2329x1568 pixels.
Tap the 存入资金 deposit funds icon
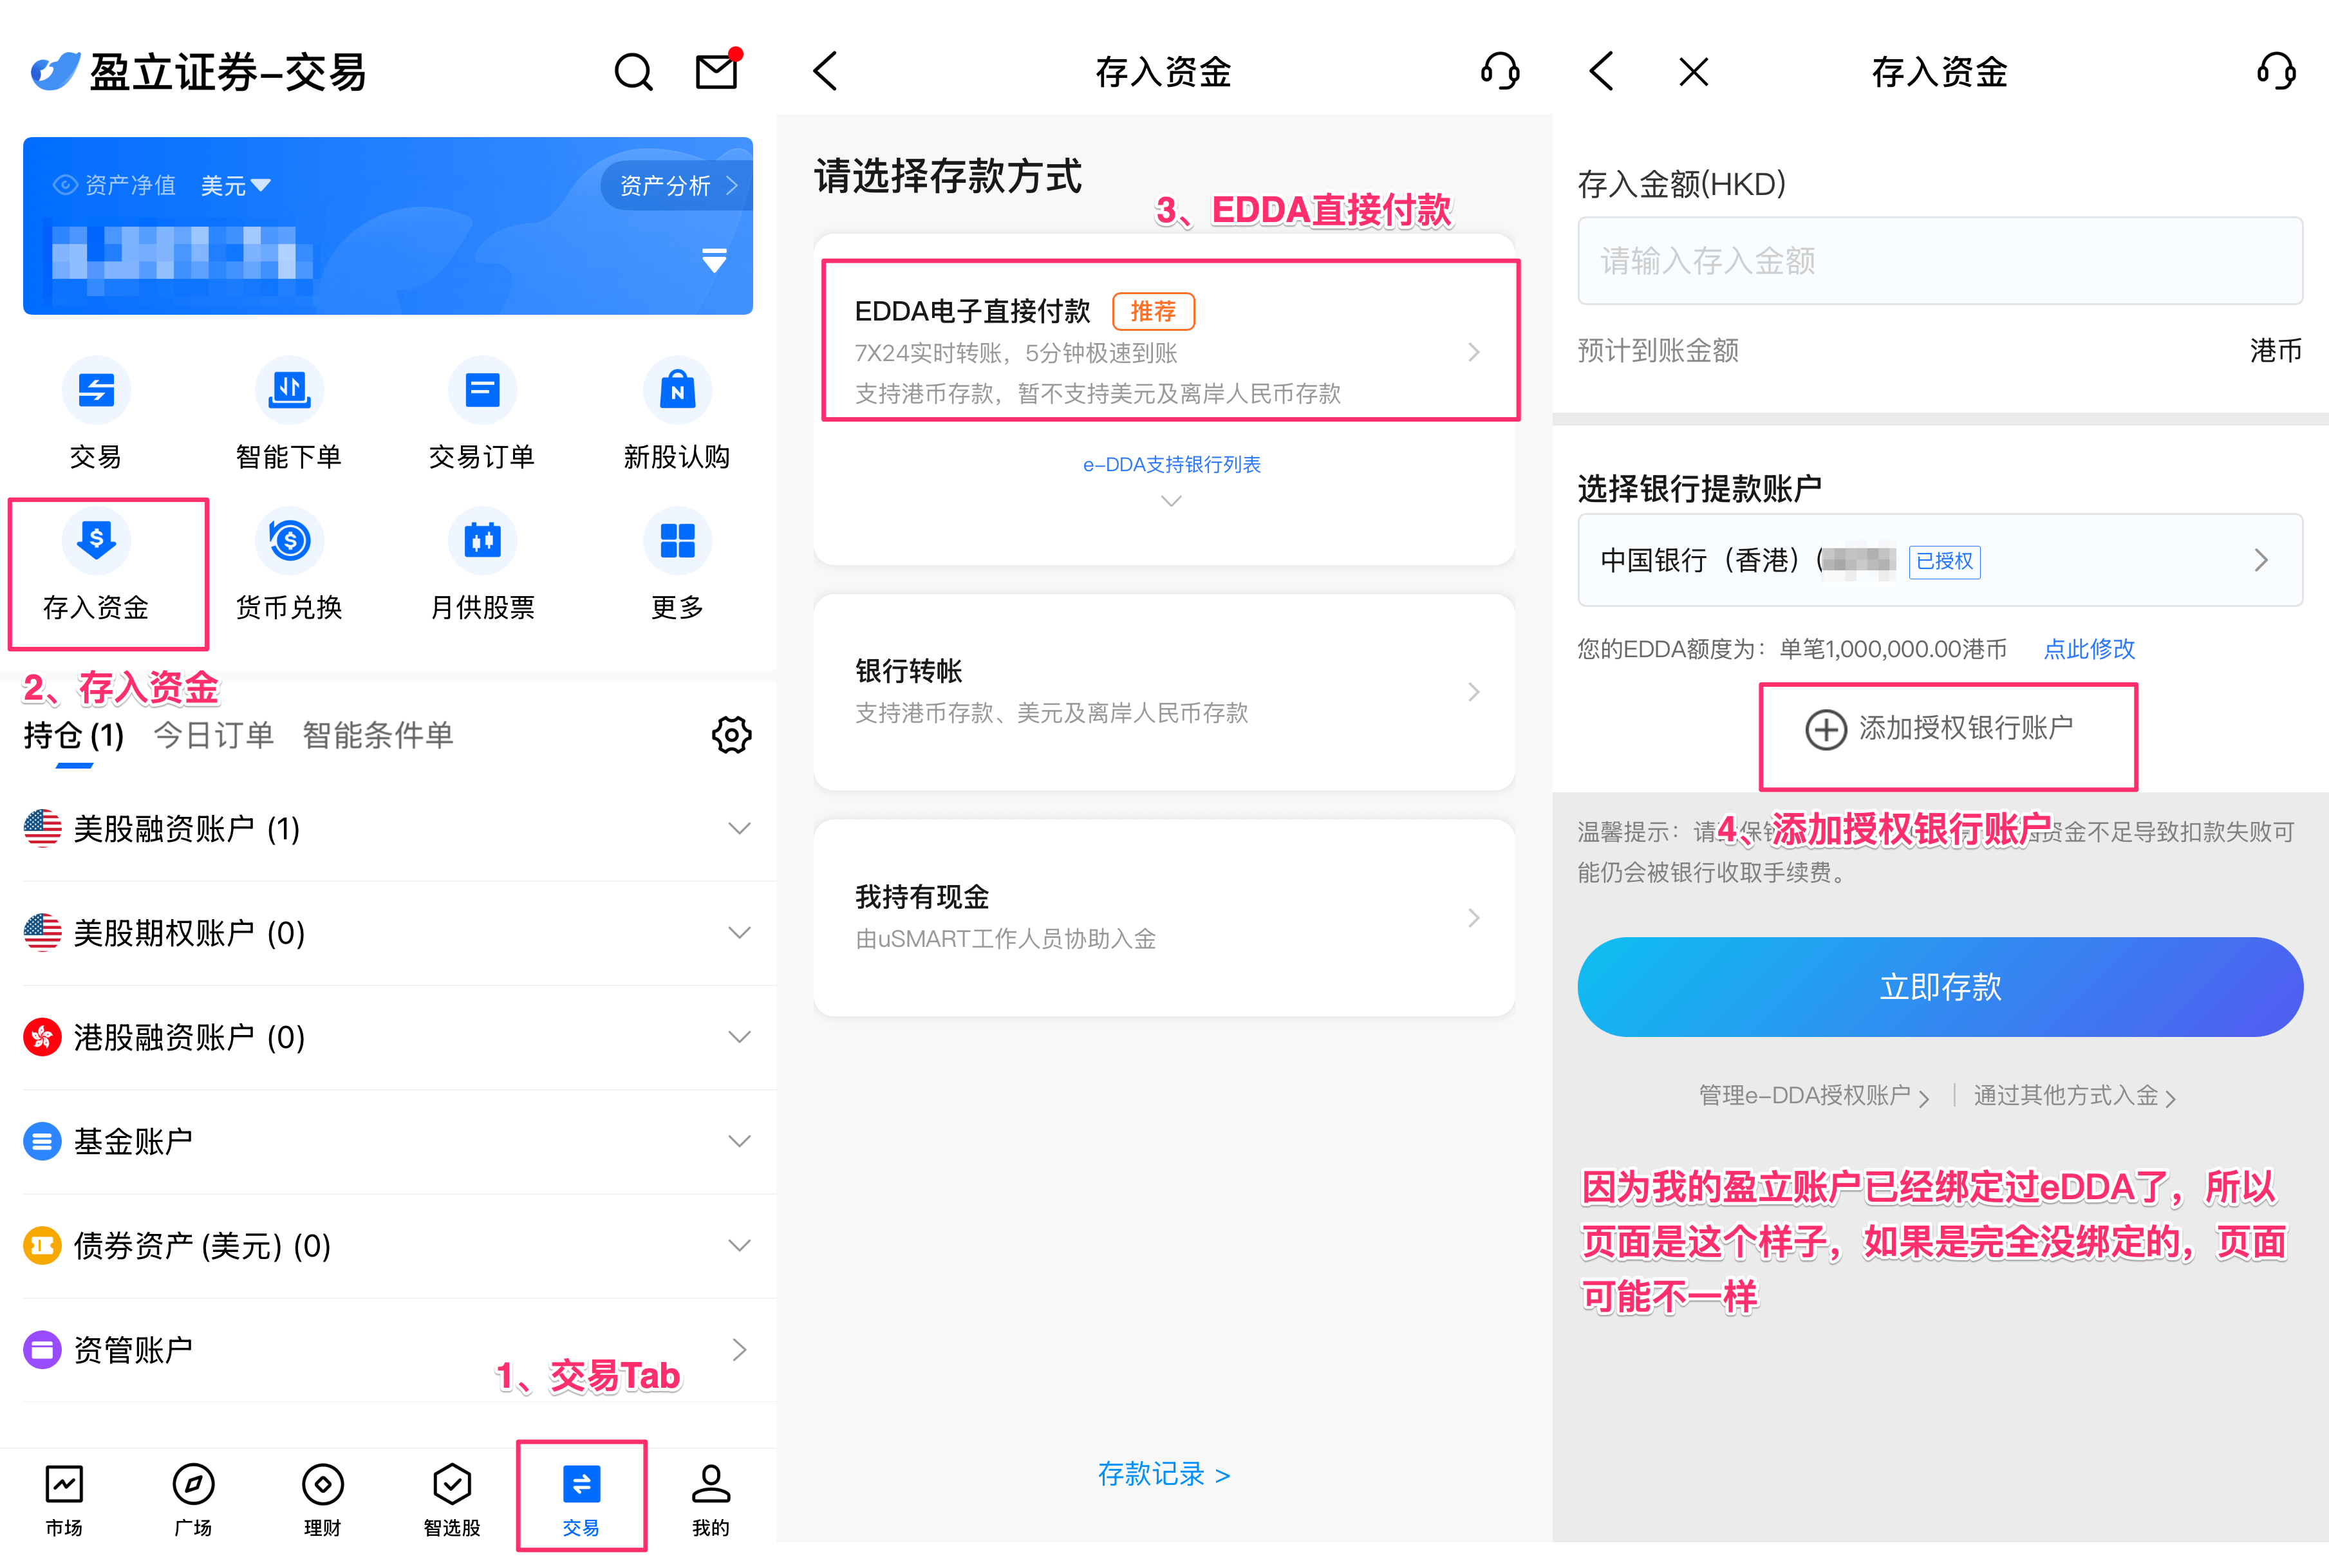tap(96, 541)
